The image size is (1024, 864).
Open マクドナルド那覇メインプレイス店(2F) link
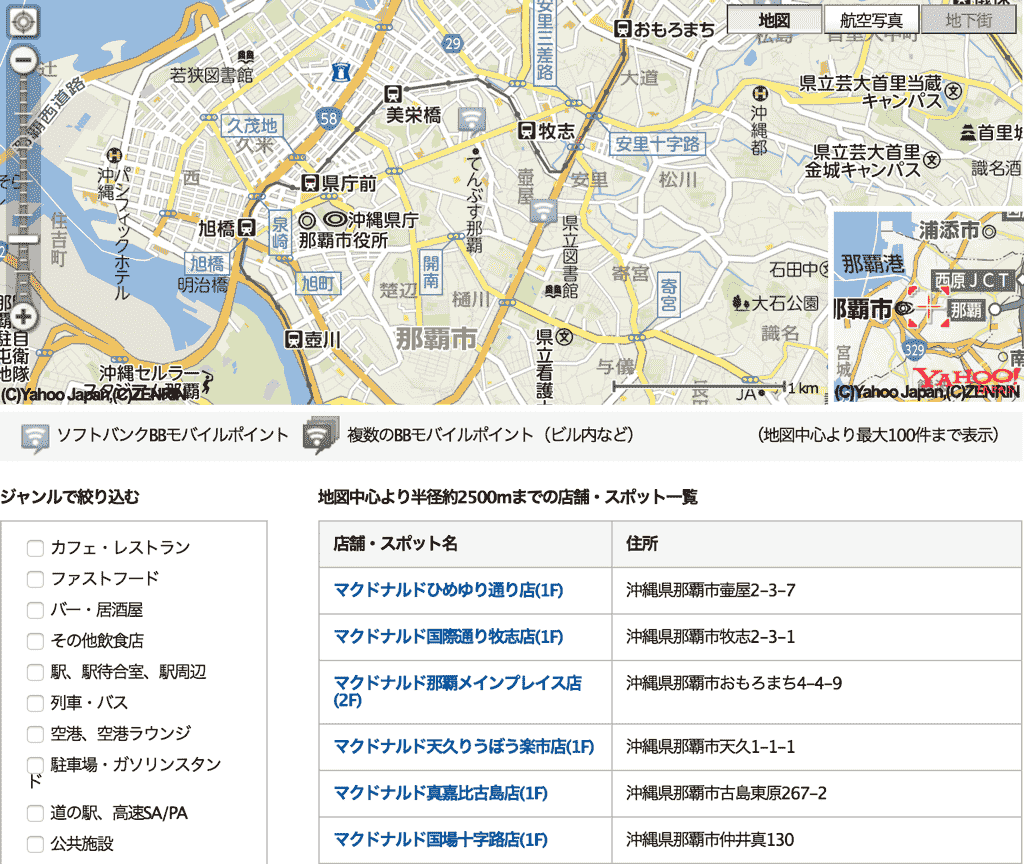(x=457, y=692)
